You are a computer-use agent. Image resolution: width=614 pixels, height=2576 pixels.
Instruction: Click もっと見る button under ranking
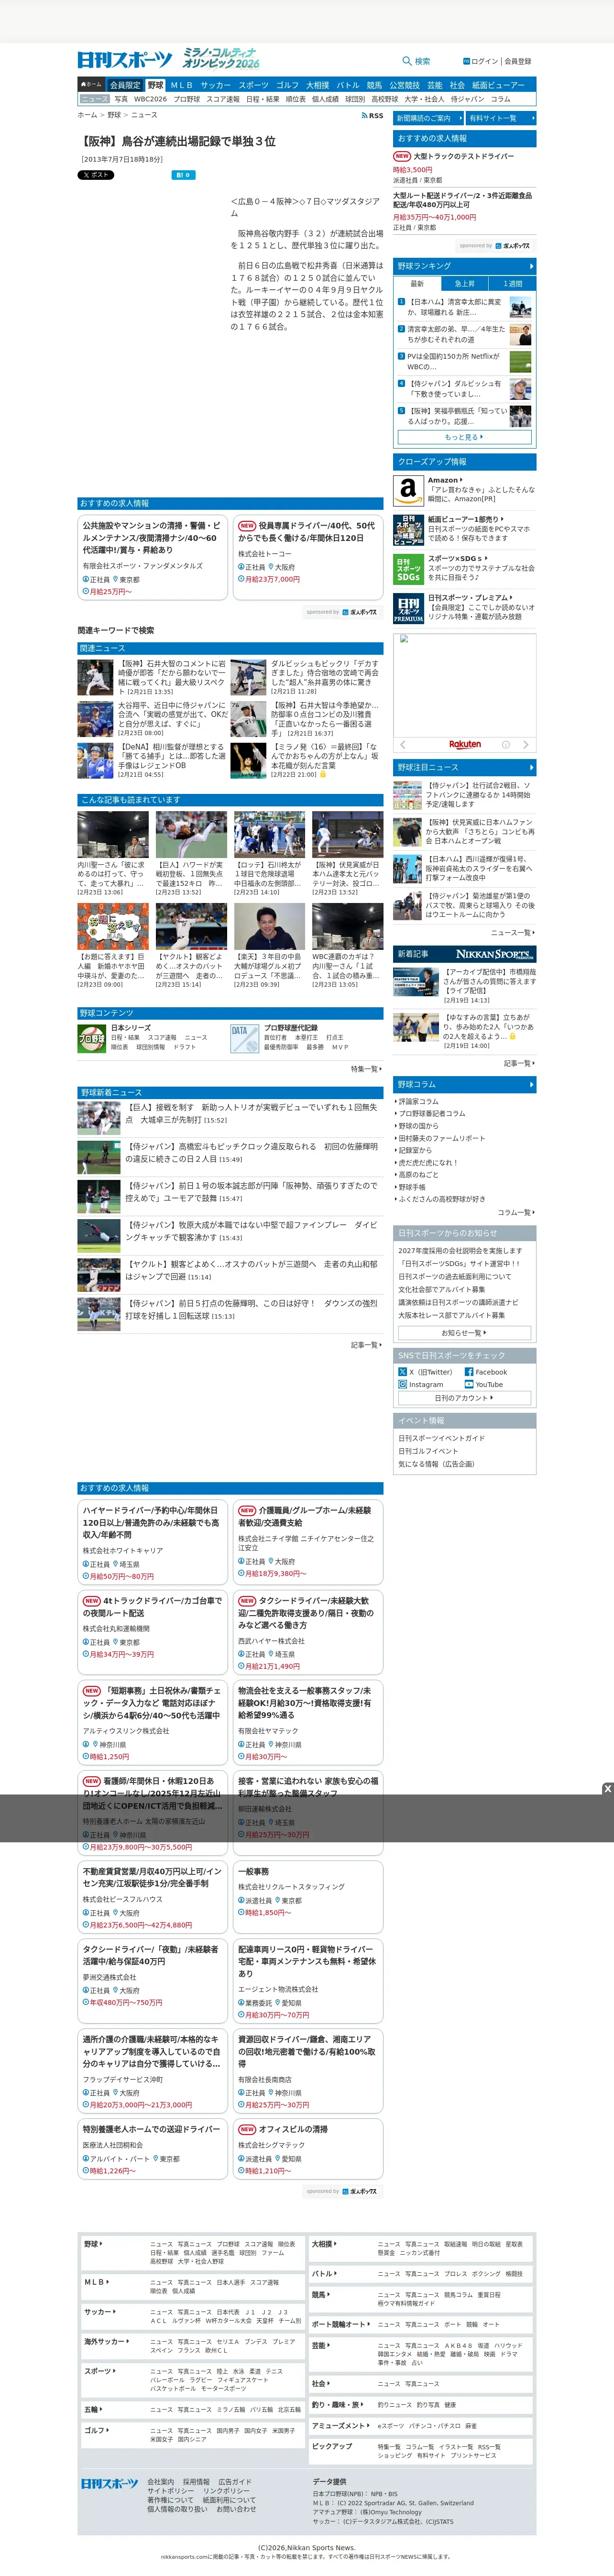[464, 437]
